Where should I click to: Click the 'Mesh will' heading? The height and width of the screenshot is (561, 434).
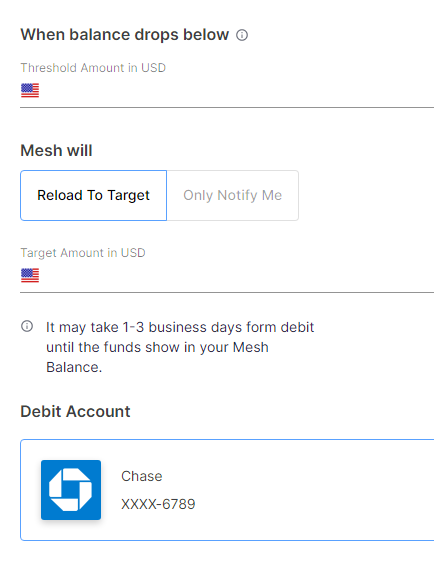pyautogui.click(x=56, y=150)
